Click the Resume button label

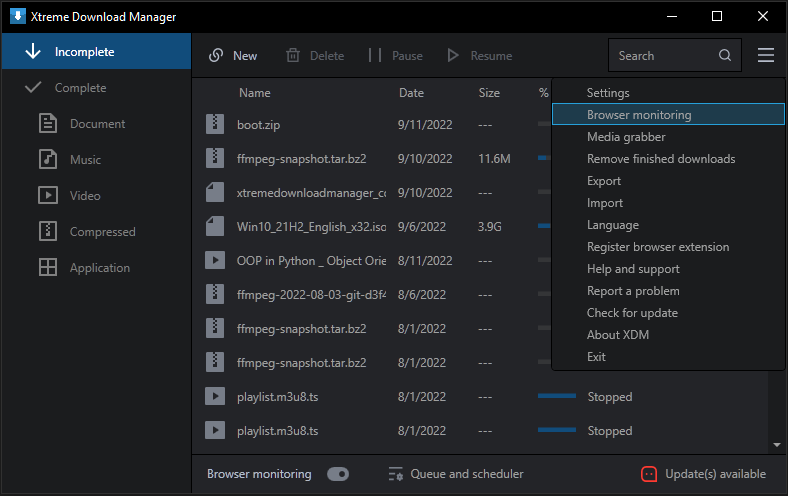[491, 56]
